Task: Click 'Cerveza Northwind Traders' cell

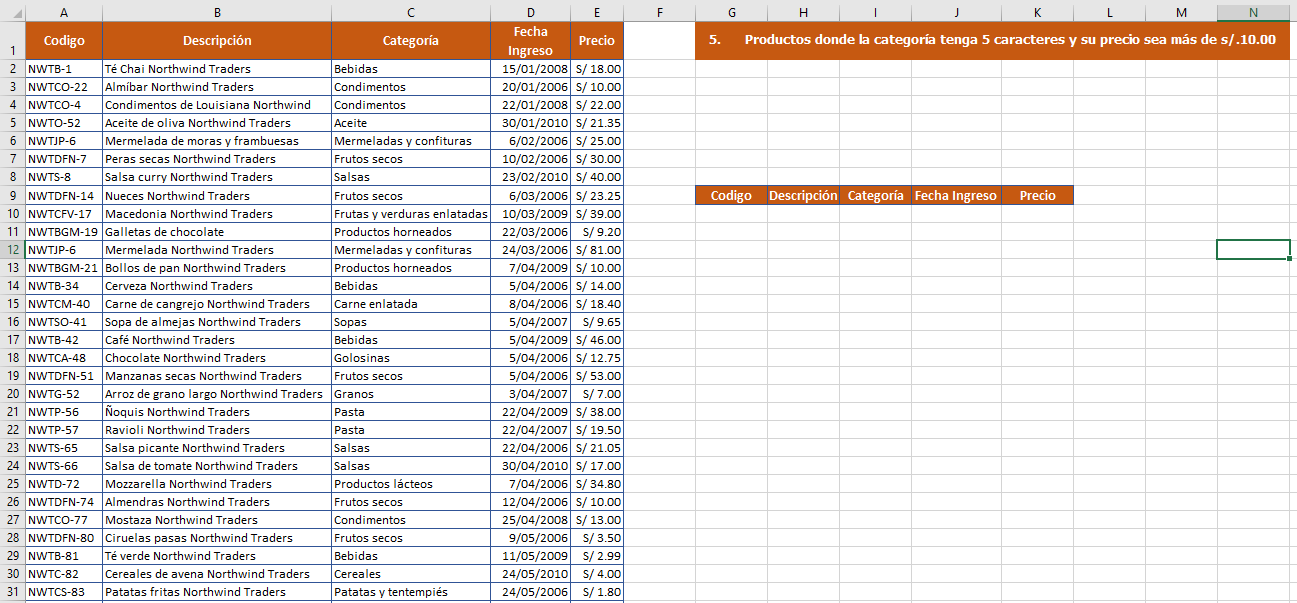Action: [x=217, y=286]
